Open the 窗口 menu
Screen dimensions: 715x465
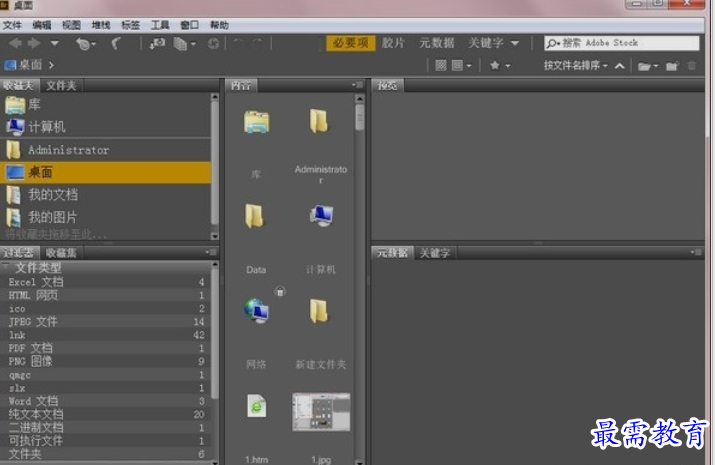click(x=190, y=25)
